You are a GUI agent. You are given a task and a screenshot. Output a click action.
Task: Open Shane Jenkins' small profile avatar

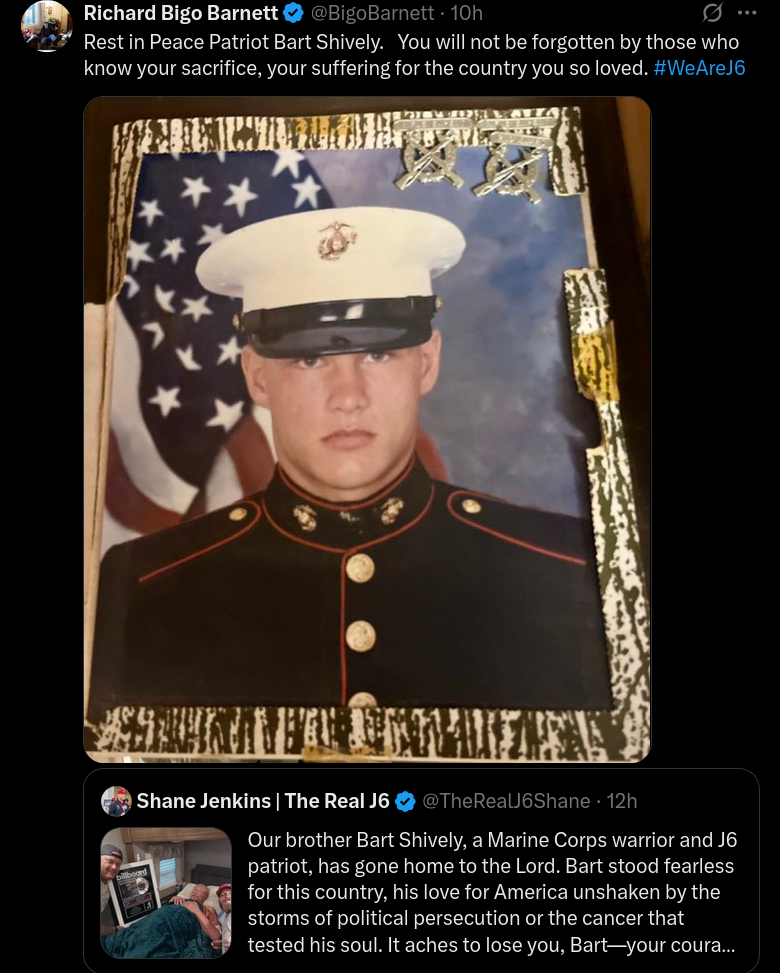(x=116, y=801)
